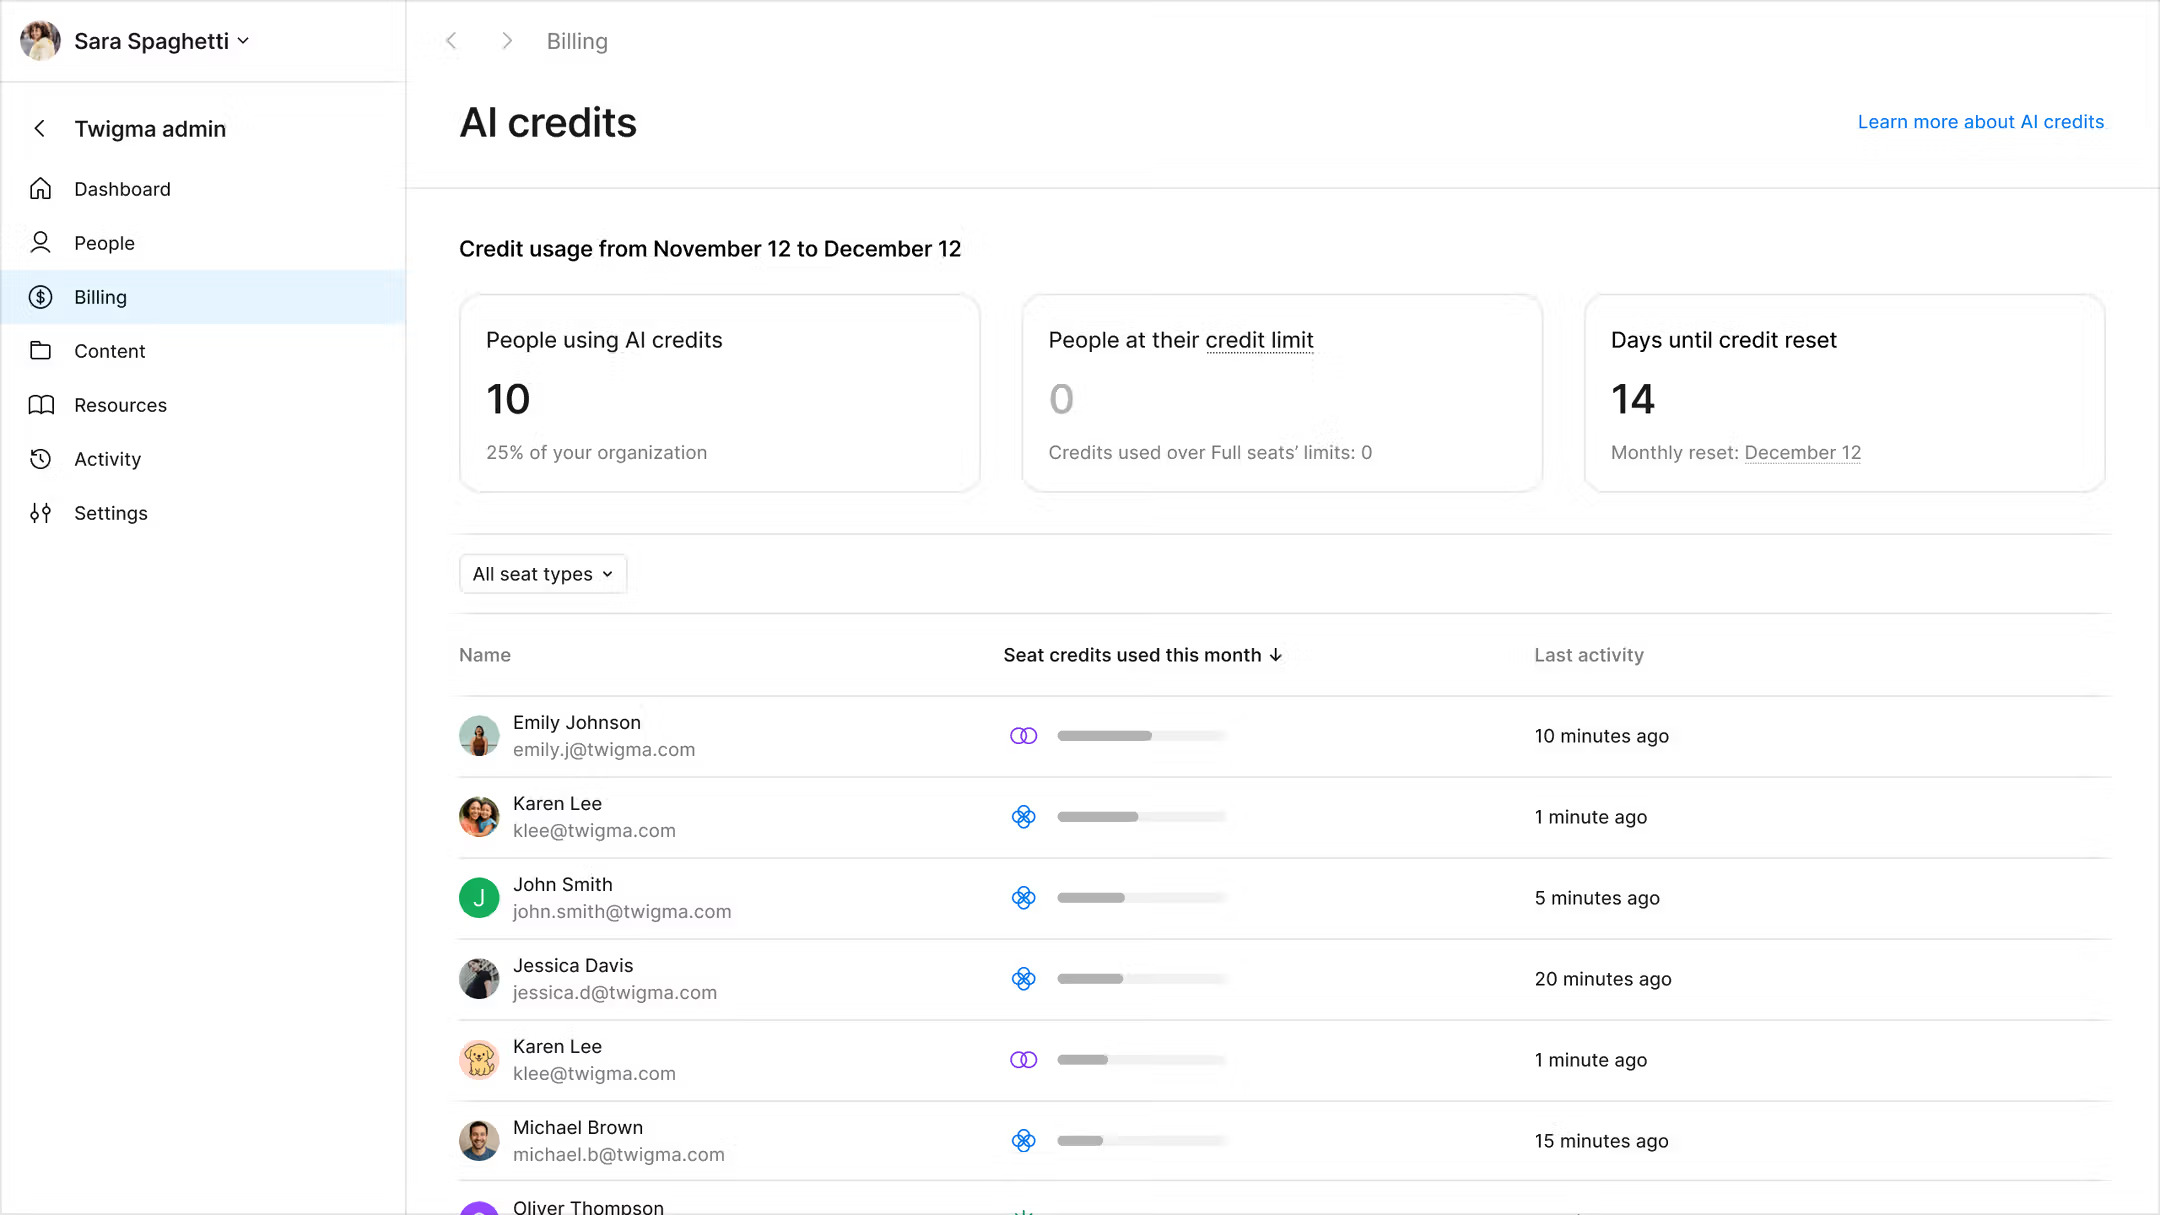Select the Resources book icon
The image size is (2160, 1215).
point(40,404)
